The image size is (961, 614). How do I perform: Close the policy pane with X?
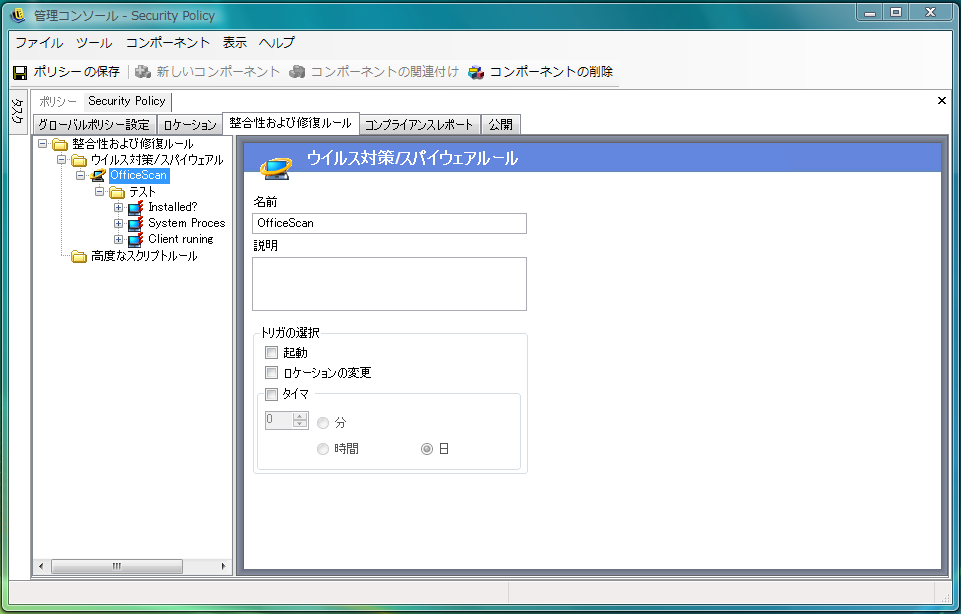942,100
